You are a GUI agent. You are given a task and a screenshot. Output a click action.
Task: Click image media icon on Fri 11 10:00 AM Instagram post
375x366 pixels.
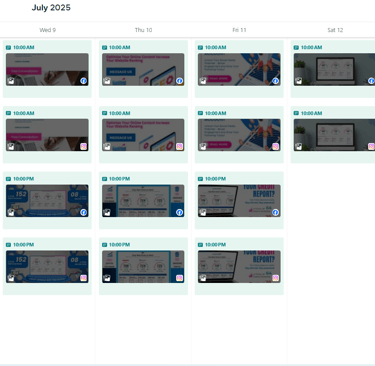(x=203, y=146)
